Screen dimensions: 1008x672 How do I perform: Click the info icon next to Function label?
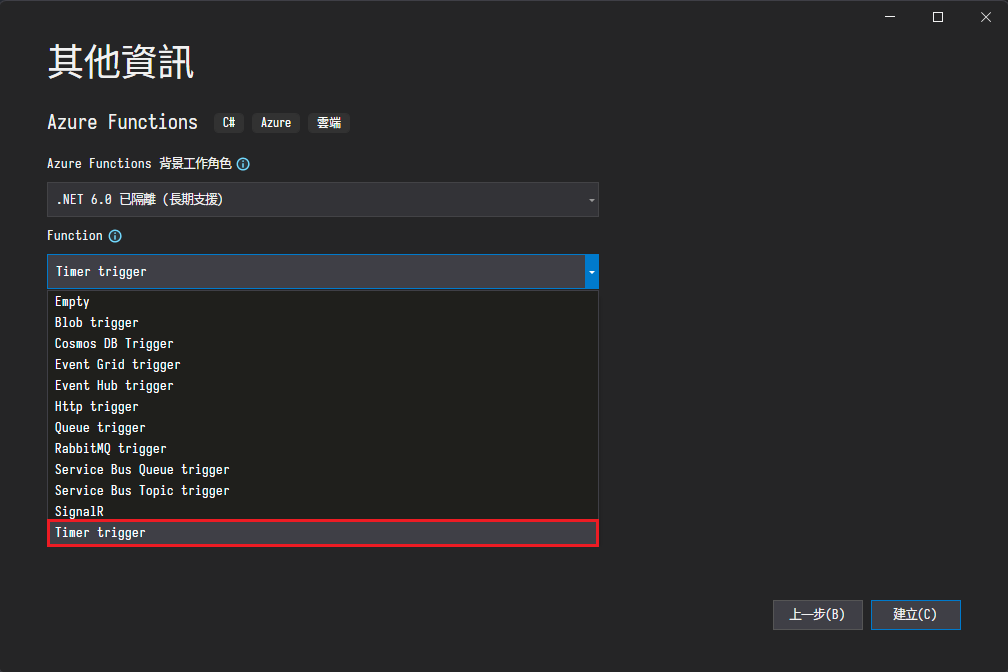tap(115, 236)
